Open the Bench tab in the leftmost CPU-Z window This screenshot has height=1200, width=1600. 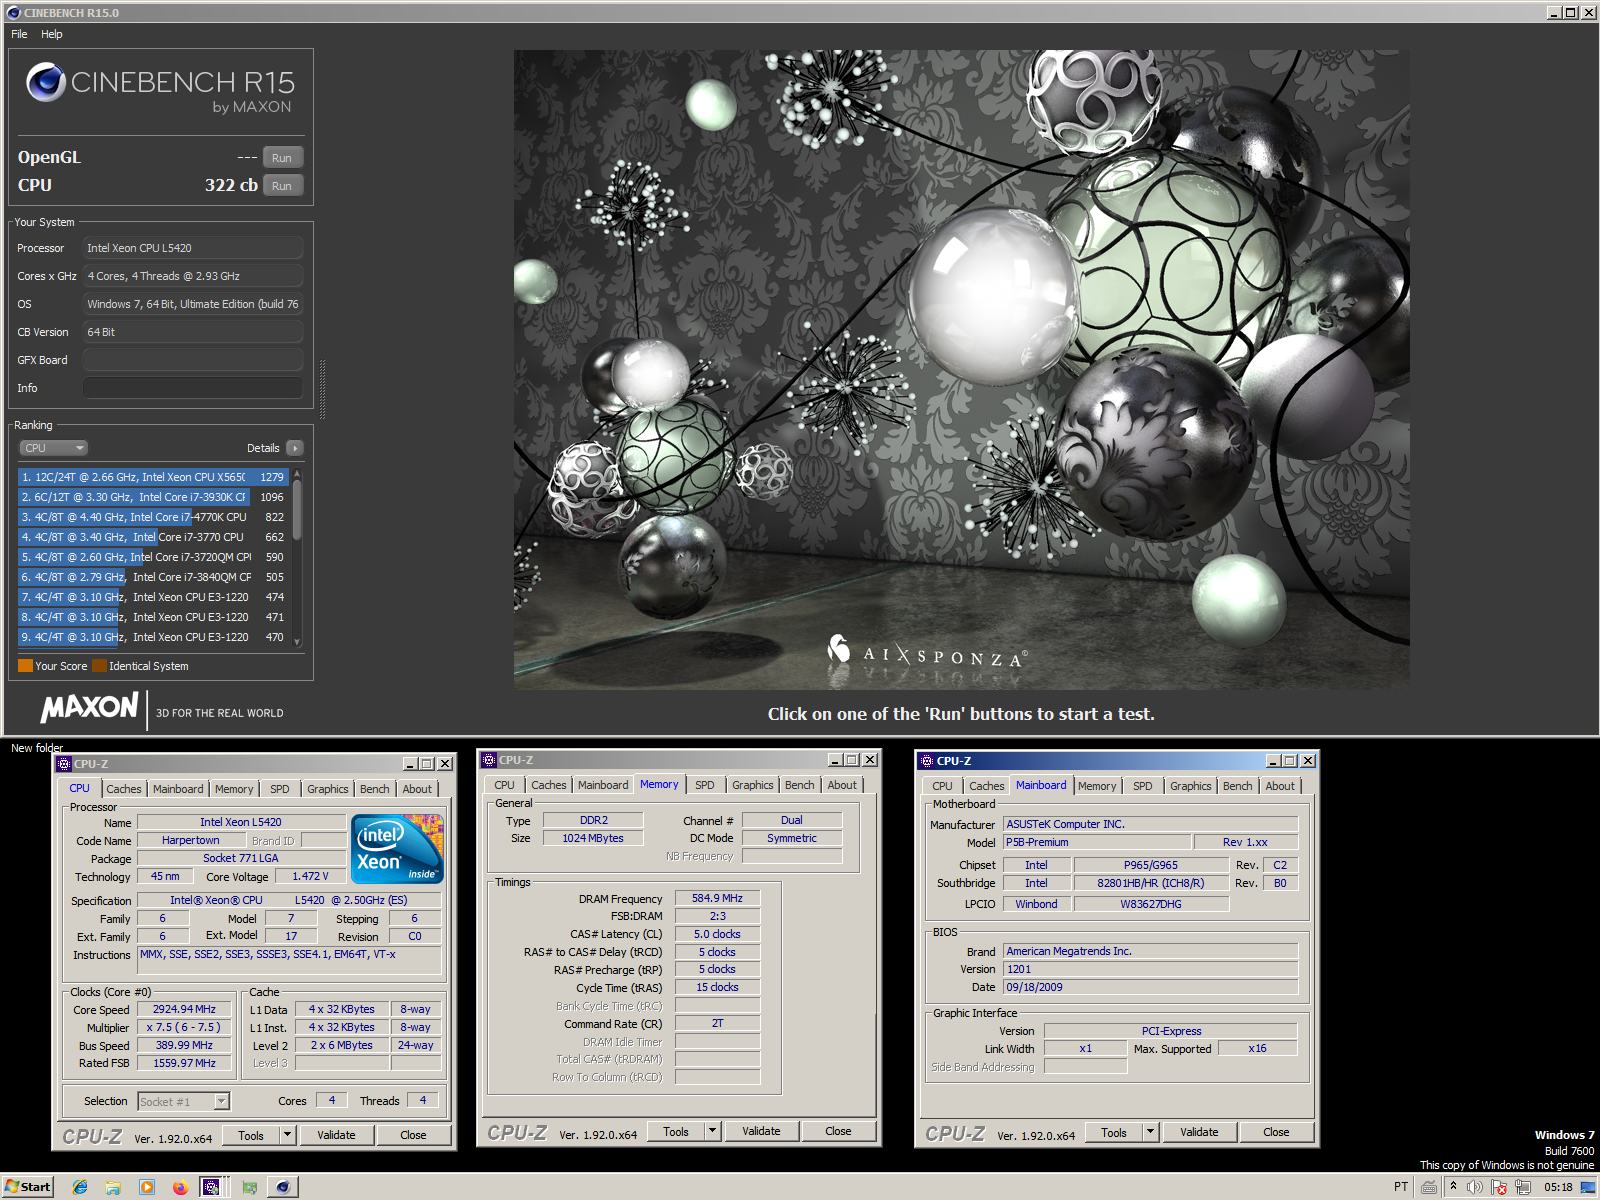pos(375,789)
